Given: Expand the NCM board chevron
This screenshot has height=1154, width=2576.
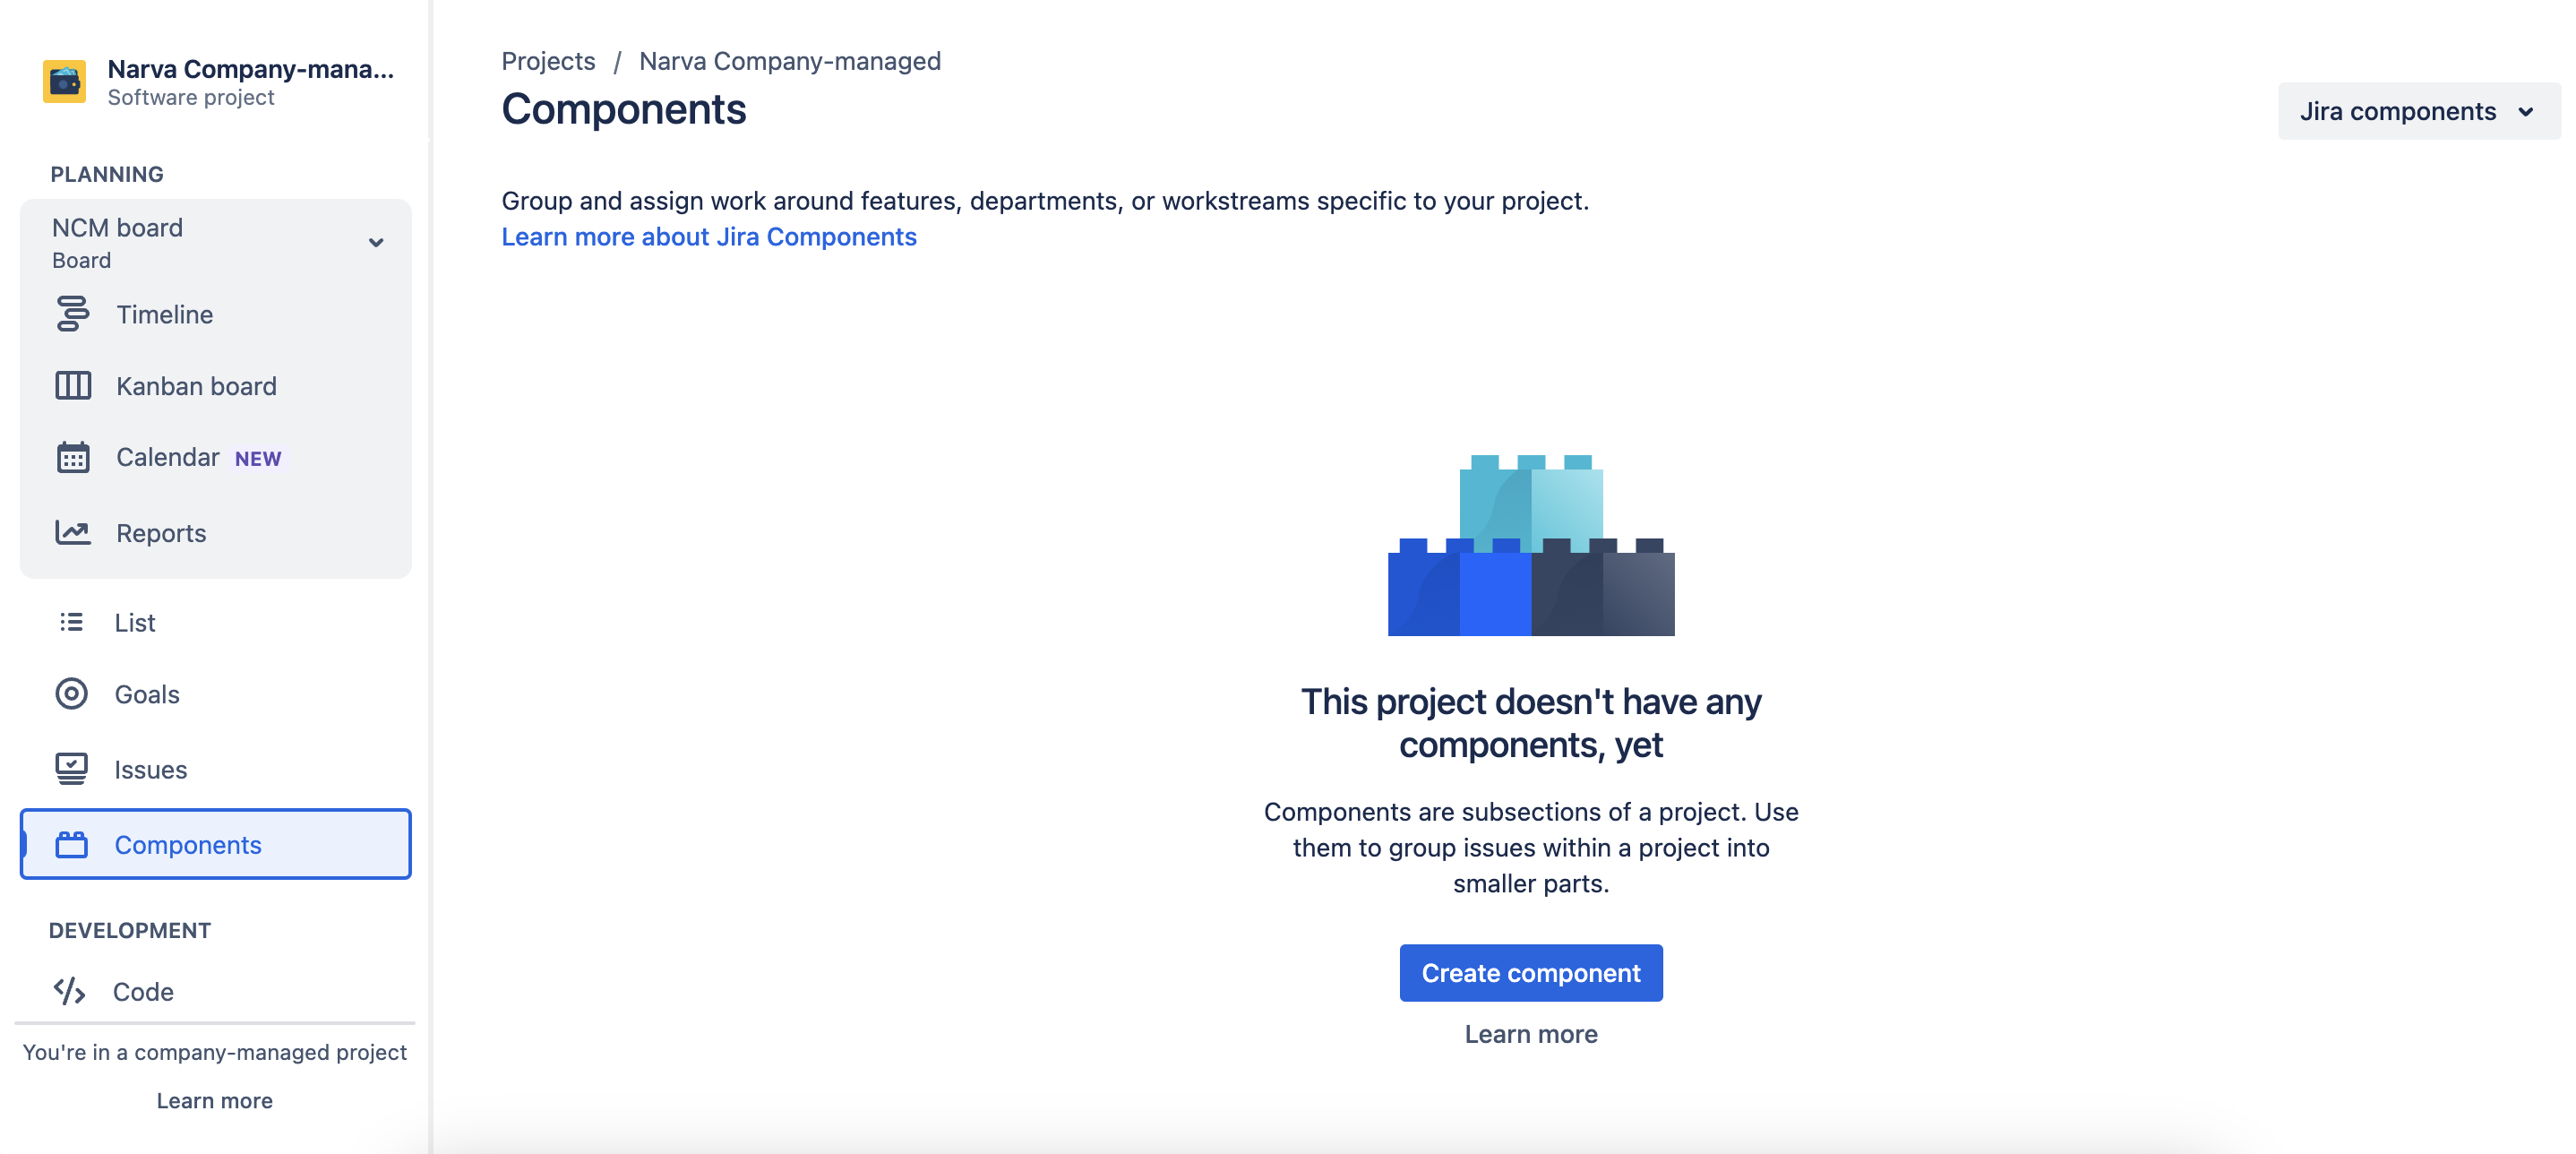Looking at the screenshot, I should pyautogui.click(x=376, y=242).
